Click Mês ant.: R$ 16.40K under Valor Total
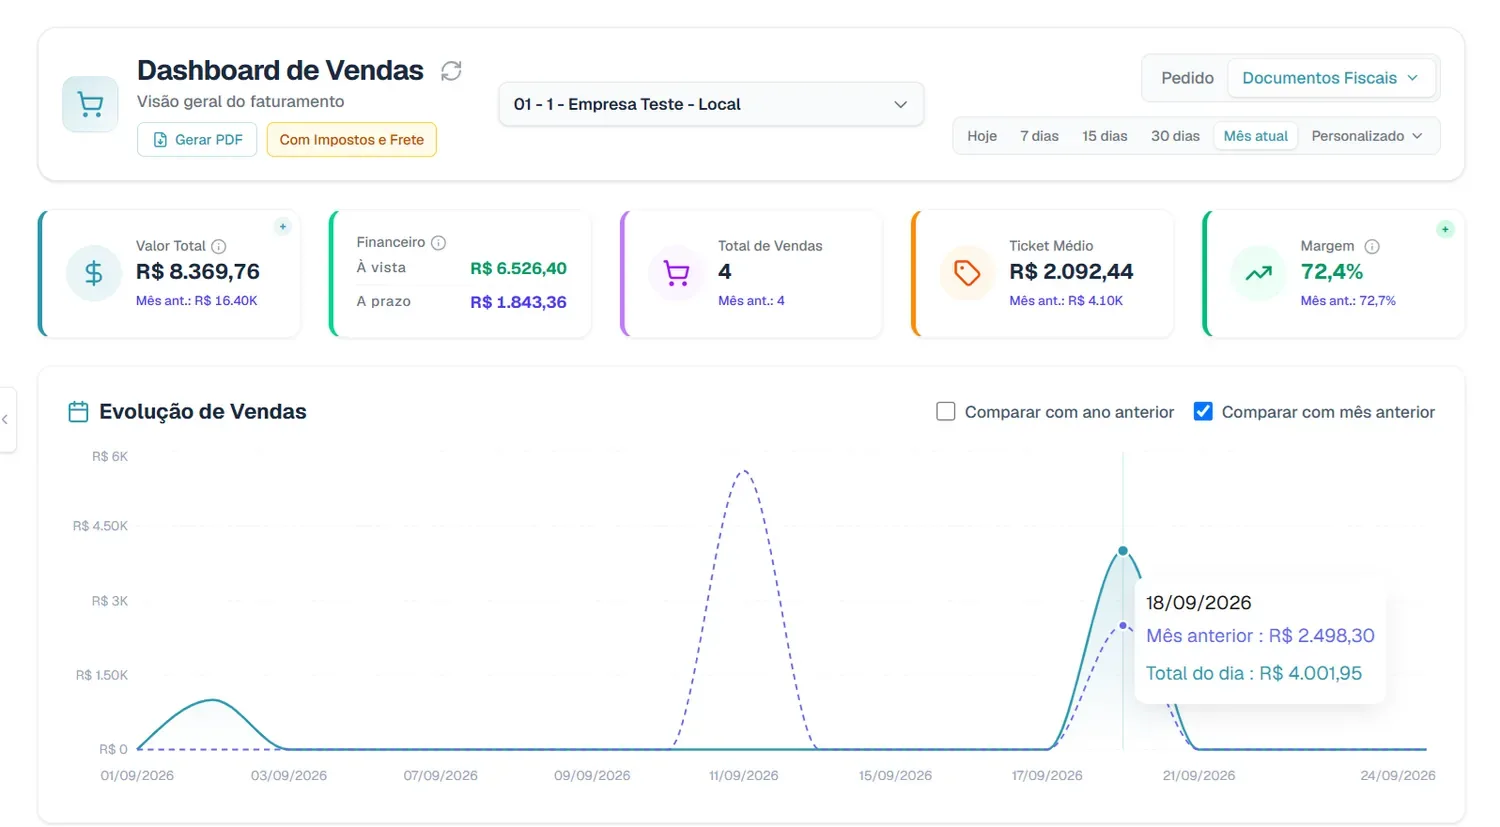The image size is (1500, 827). point(196,301)
